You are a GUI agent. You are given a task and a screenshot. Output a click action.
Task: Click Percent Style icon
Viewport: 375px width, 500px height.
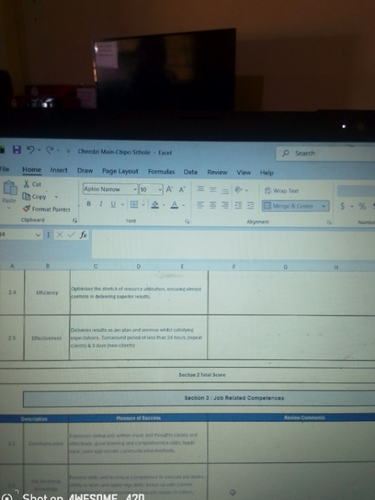tap(362, 206)
